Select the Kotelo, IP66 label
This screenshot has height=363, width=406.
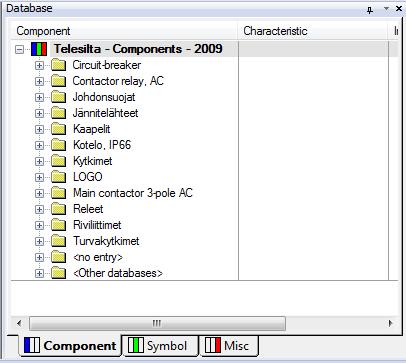(102, 145)
